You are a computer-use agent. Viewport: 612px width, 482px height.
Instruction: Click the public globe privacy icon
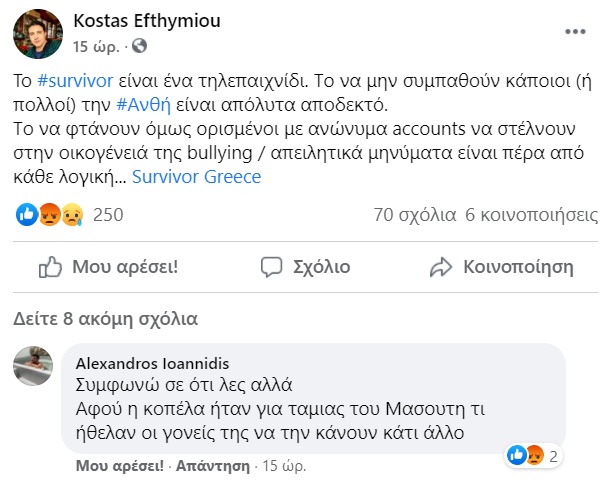[139, 46]
